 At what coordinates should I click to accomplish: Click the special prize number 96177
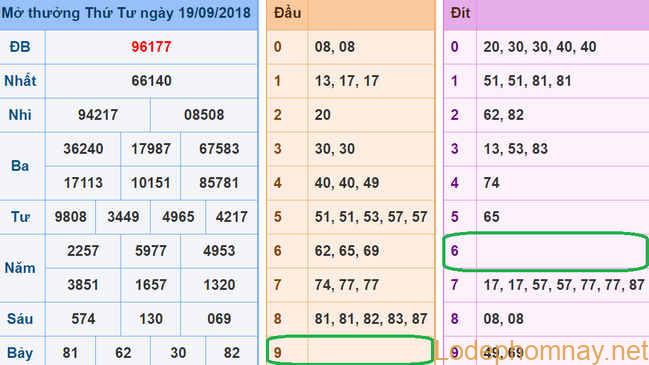point(151,47)
